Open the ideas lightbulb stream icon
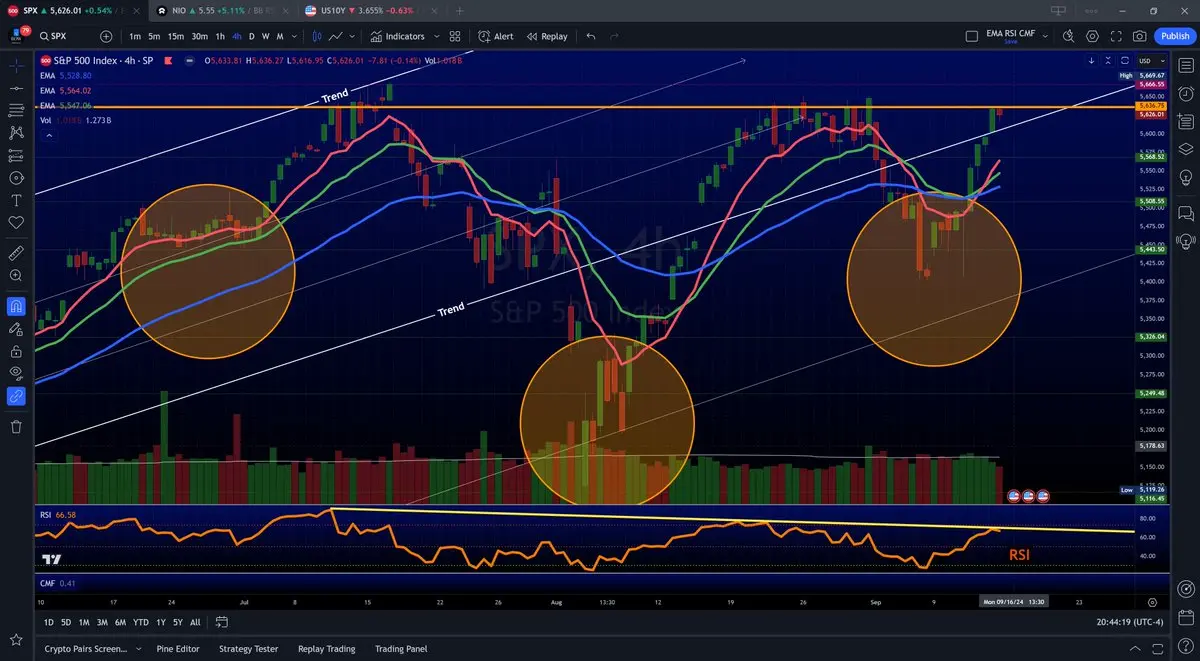The width and height of the screenshot is (1200, 661). pos(1186,241)
